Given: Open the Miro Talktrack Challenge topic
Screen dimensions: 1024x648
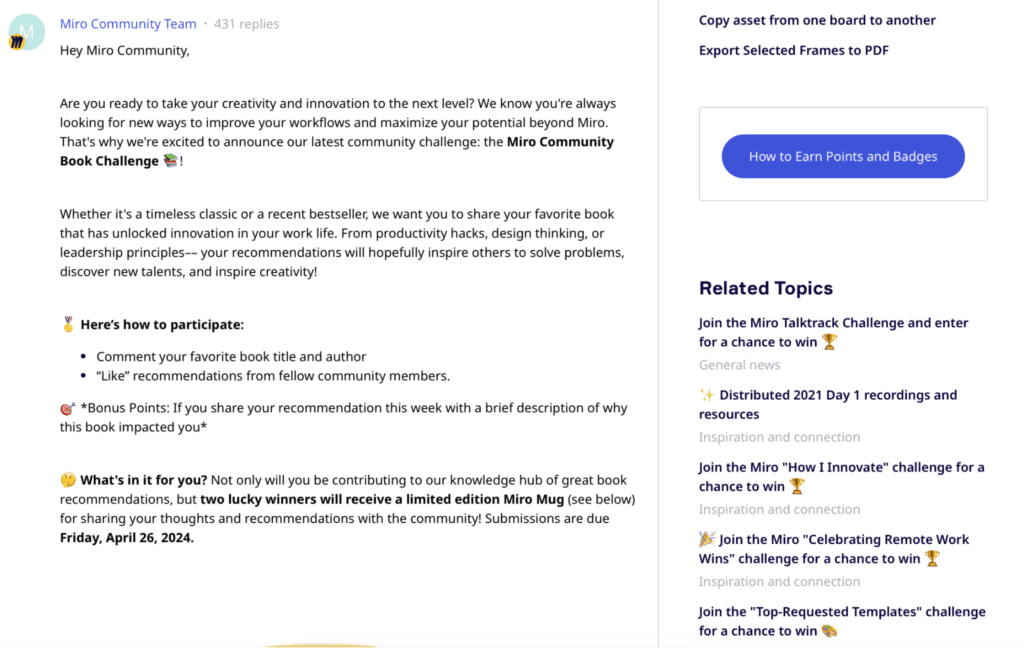Looking at the screenshot, I should pyautogui.click(x=833, y=323).
